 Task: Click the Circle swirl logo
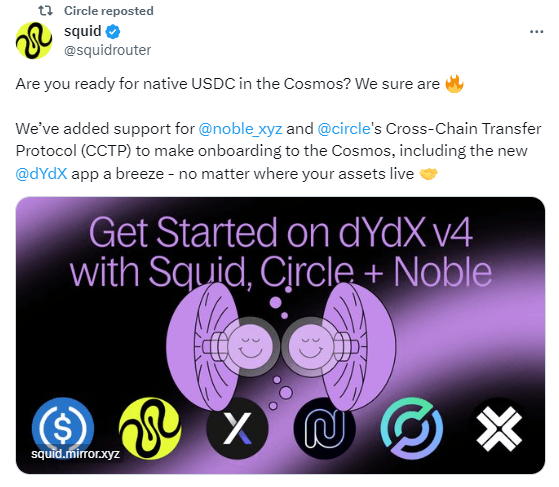412,428
